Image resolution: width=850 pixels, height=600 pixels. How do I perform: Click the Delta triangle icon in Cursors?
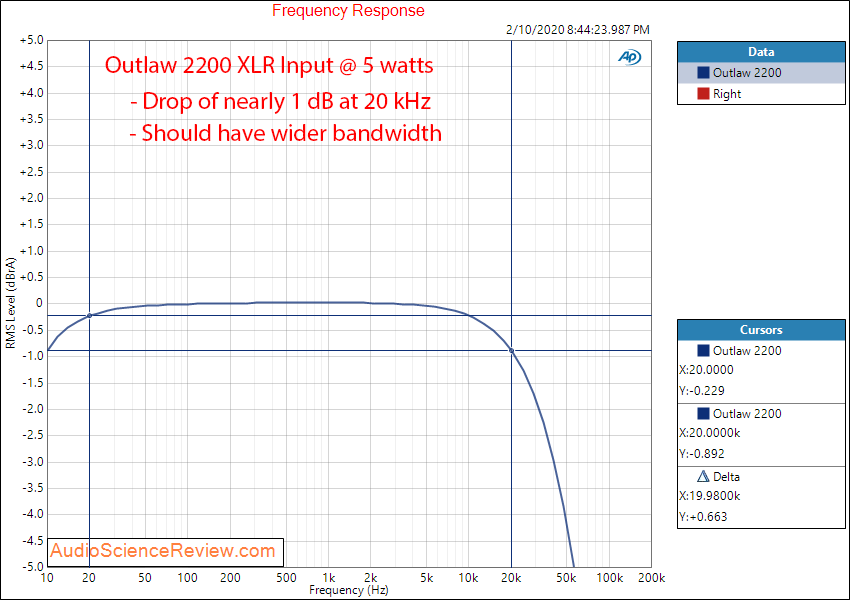click(x=703, y=476)
